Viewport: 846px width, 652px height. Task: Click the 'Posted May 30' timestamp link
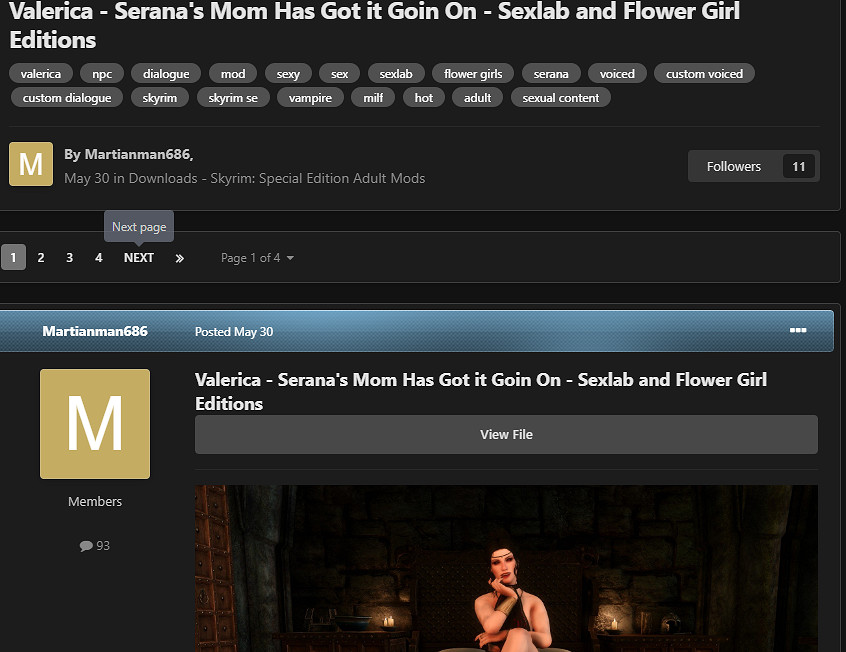[x=233, y=332]
